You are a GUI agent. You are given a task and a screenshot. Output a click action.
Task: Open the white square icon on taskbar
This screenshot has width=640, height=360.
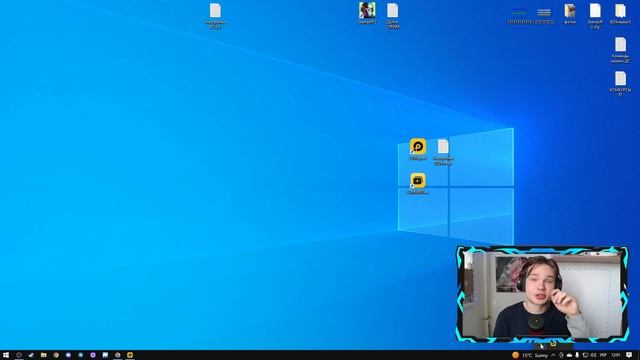tap(105, 355)
